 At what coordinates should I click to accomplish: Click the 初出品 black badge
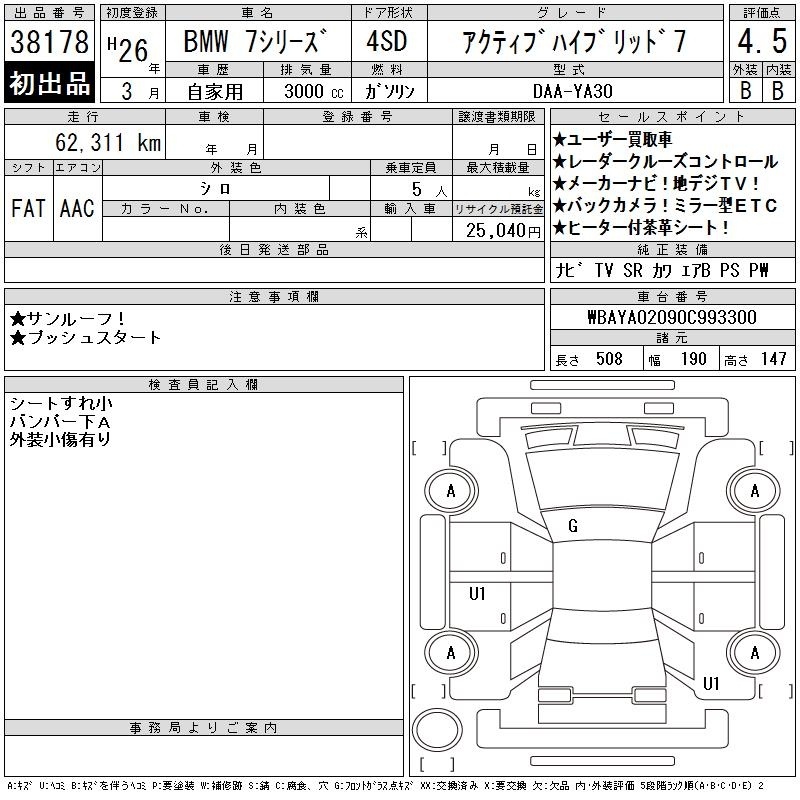click(x=49, y=84)
